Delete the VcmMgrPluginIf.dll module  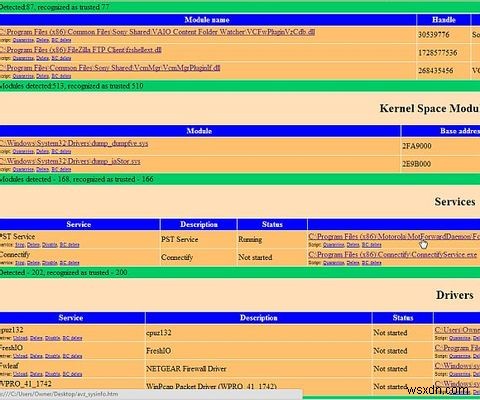[42, 76]
